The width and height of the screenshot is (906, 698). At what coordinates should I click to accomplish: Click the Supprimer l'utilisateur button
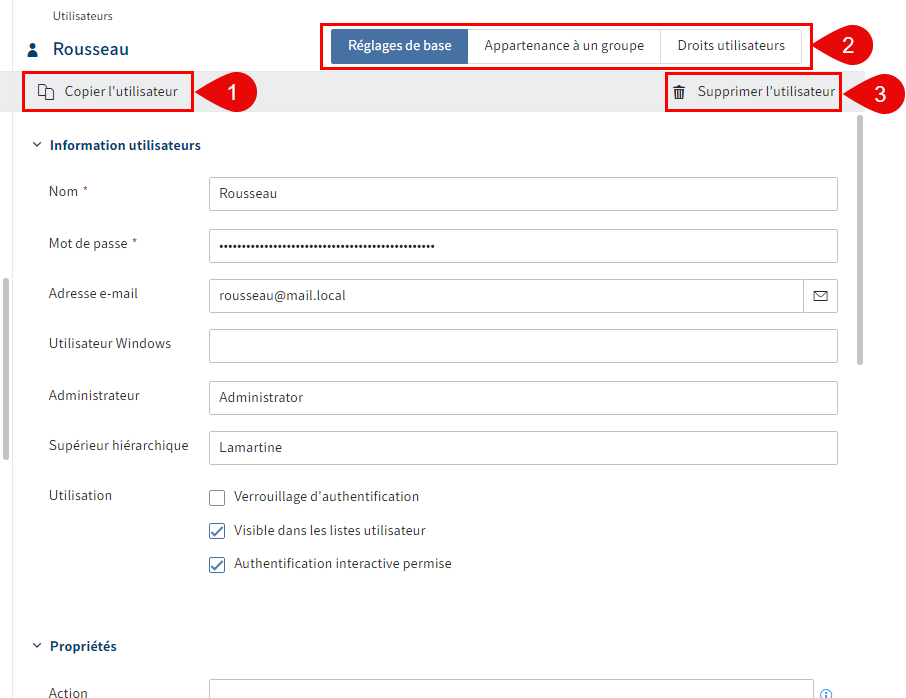click(753, 91)
